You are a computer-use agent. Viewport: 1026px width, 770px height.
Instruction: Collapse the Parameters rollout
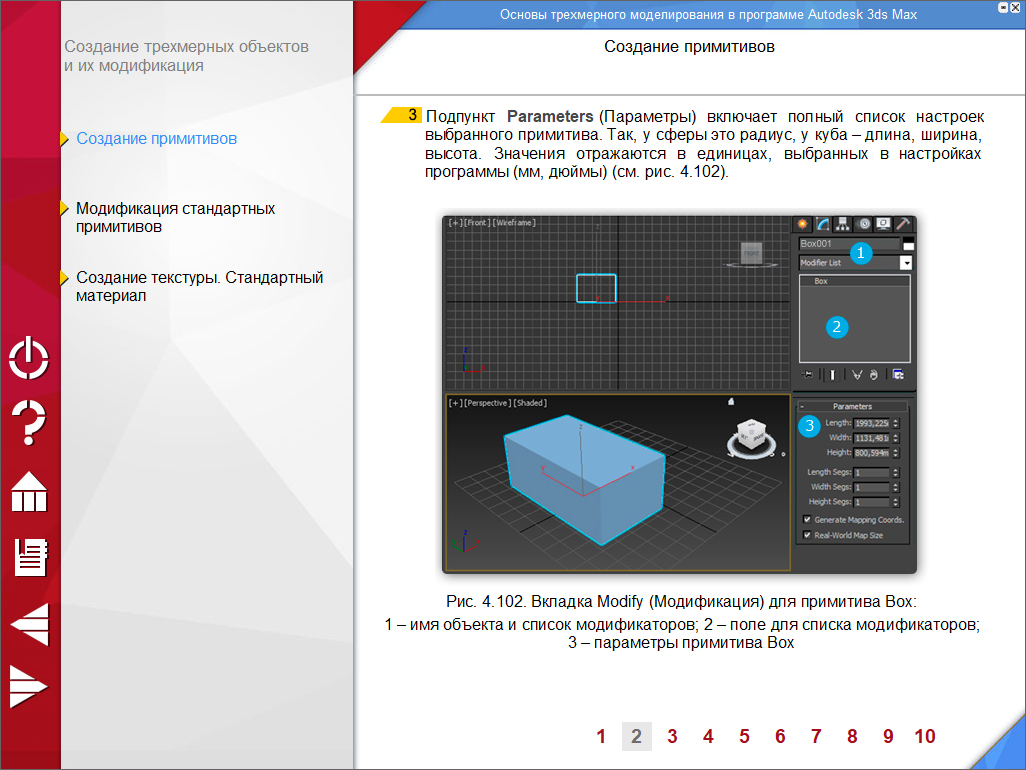coord(802,407)
